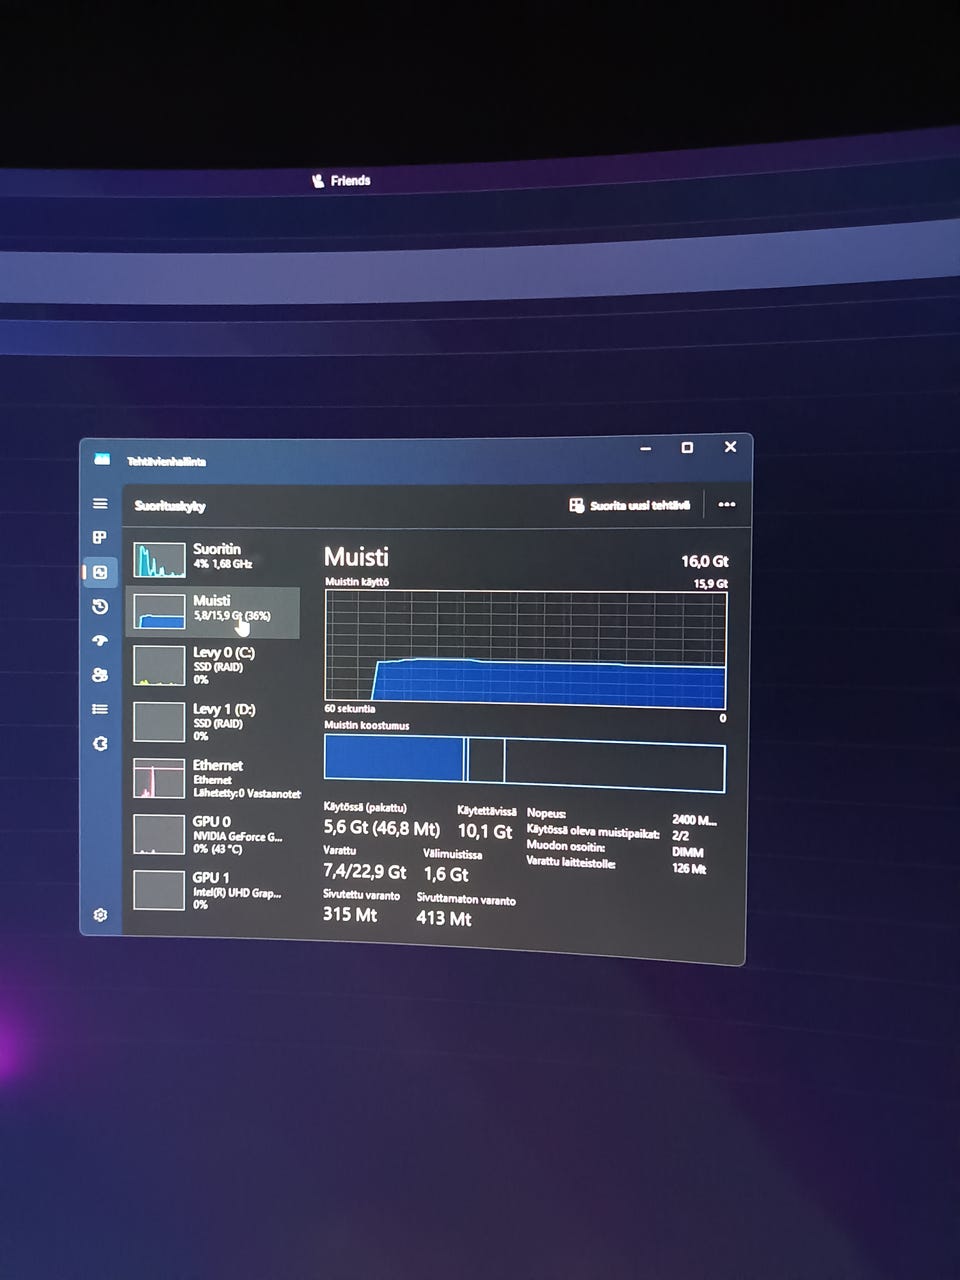Open the hamburger navigation menu
Screen dimensions: 960x1280
pos(100,504)
